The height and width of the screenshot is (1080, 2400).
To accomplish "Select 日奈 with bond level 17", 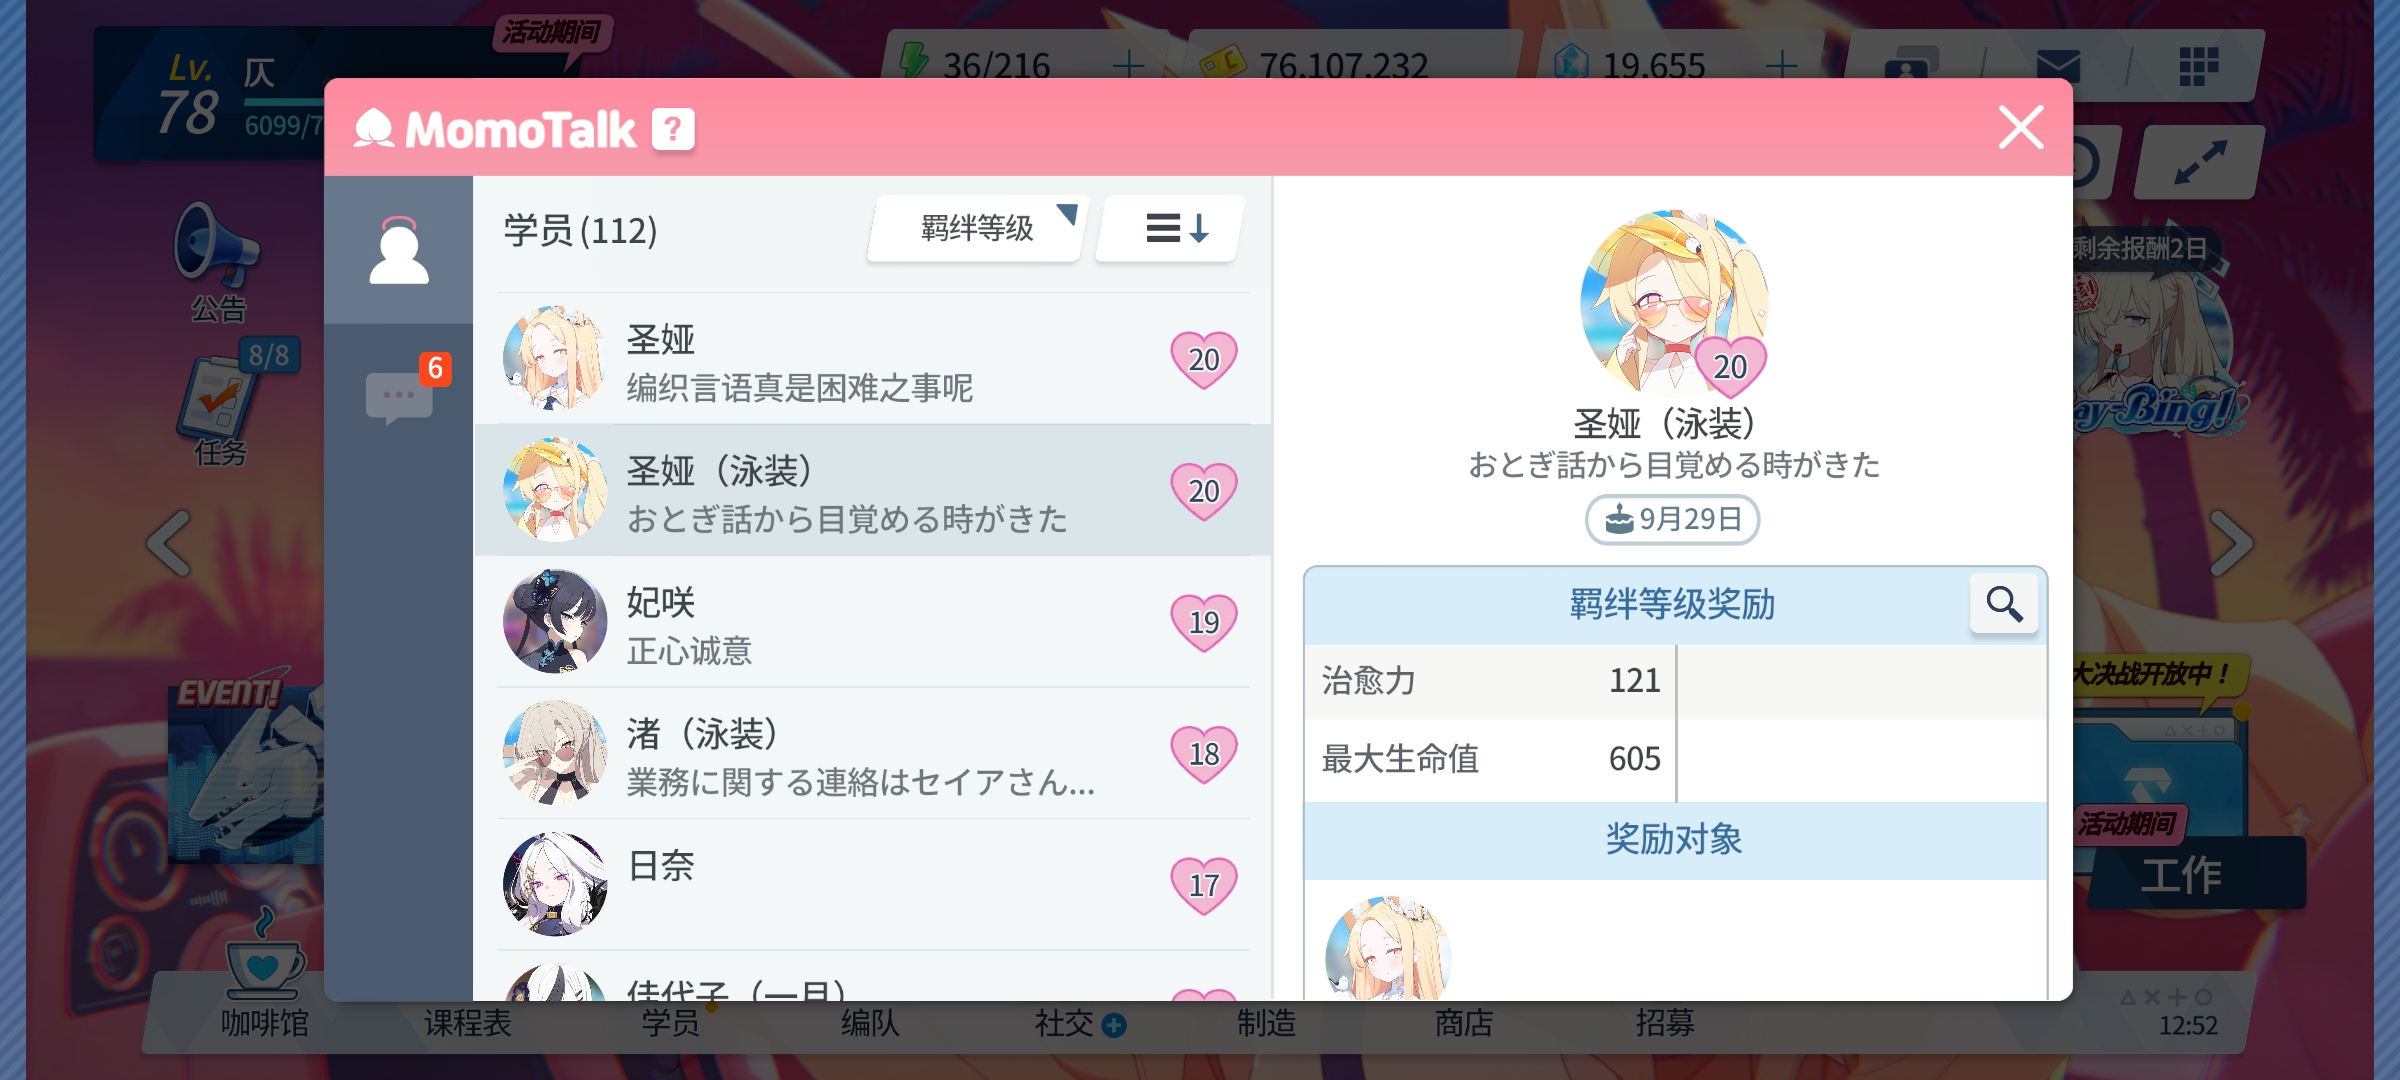I will [873, 884].
